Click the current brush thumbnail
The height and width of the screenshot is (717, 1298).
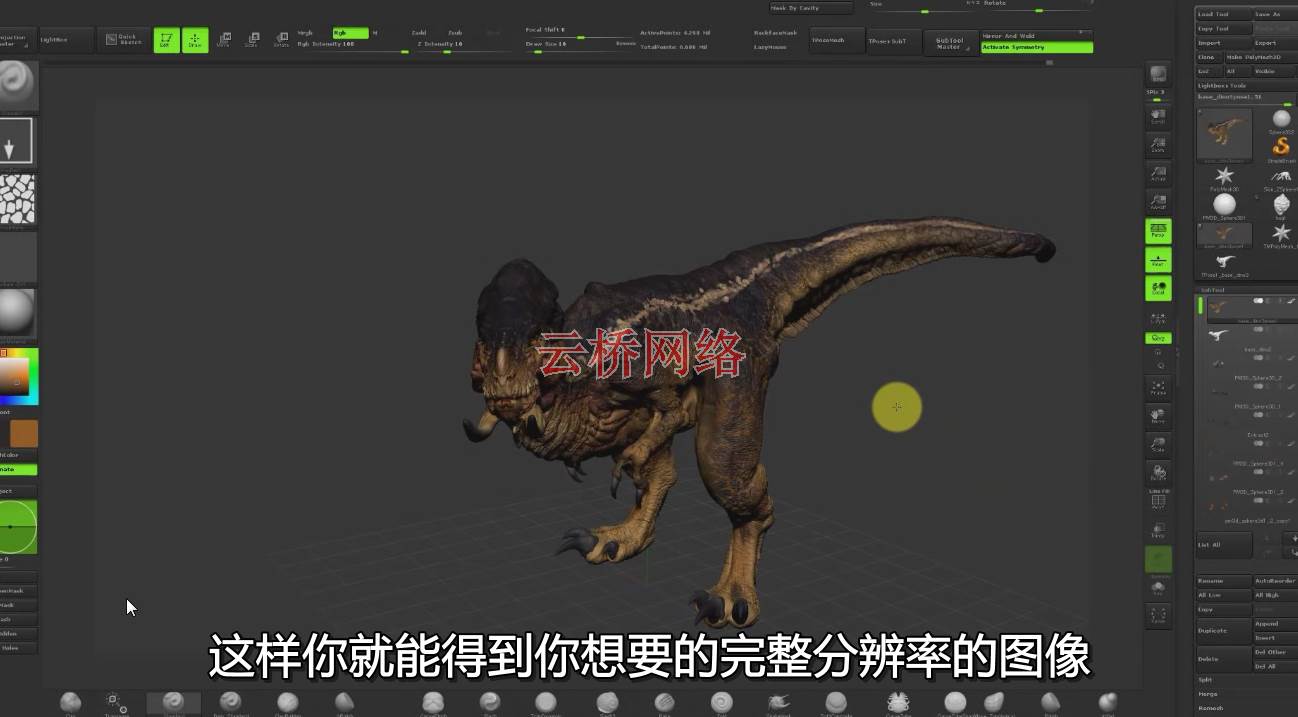[16, 86]
